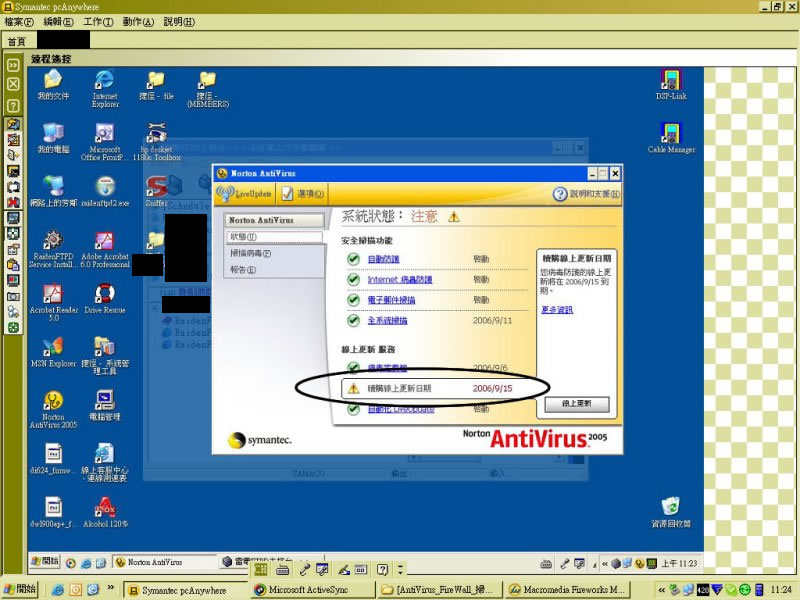Image resolution: width=800 pixels, height=600 pixels.
Task: Click the yellow warning icon beside 系統狀態 注意
Action: click(454, 217)
